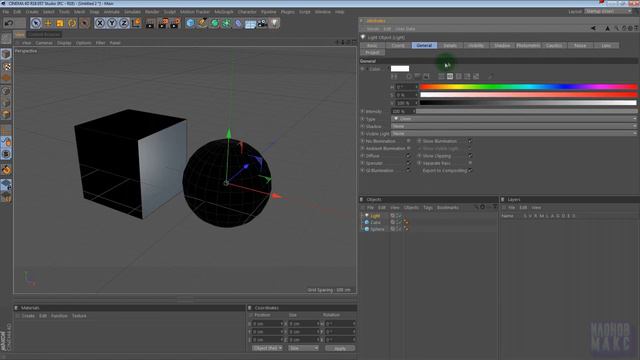Toggle Show Clipping checkbox
This screenshot has width=640, height=360.
click(470, 156)
